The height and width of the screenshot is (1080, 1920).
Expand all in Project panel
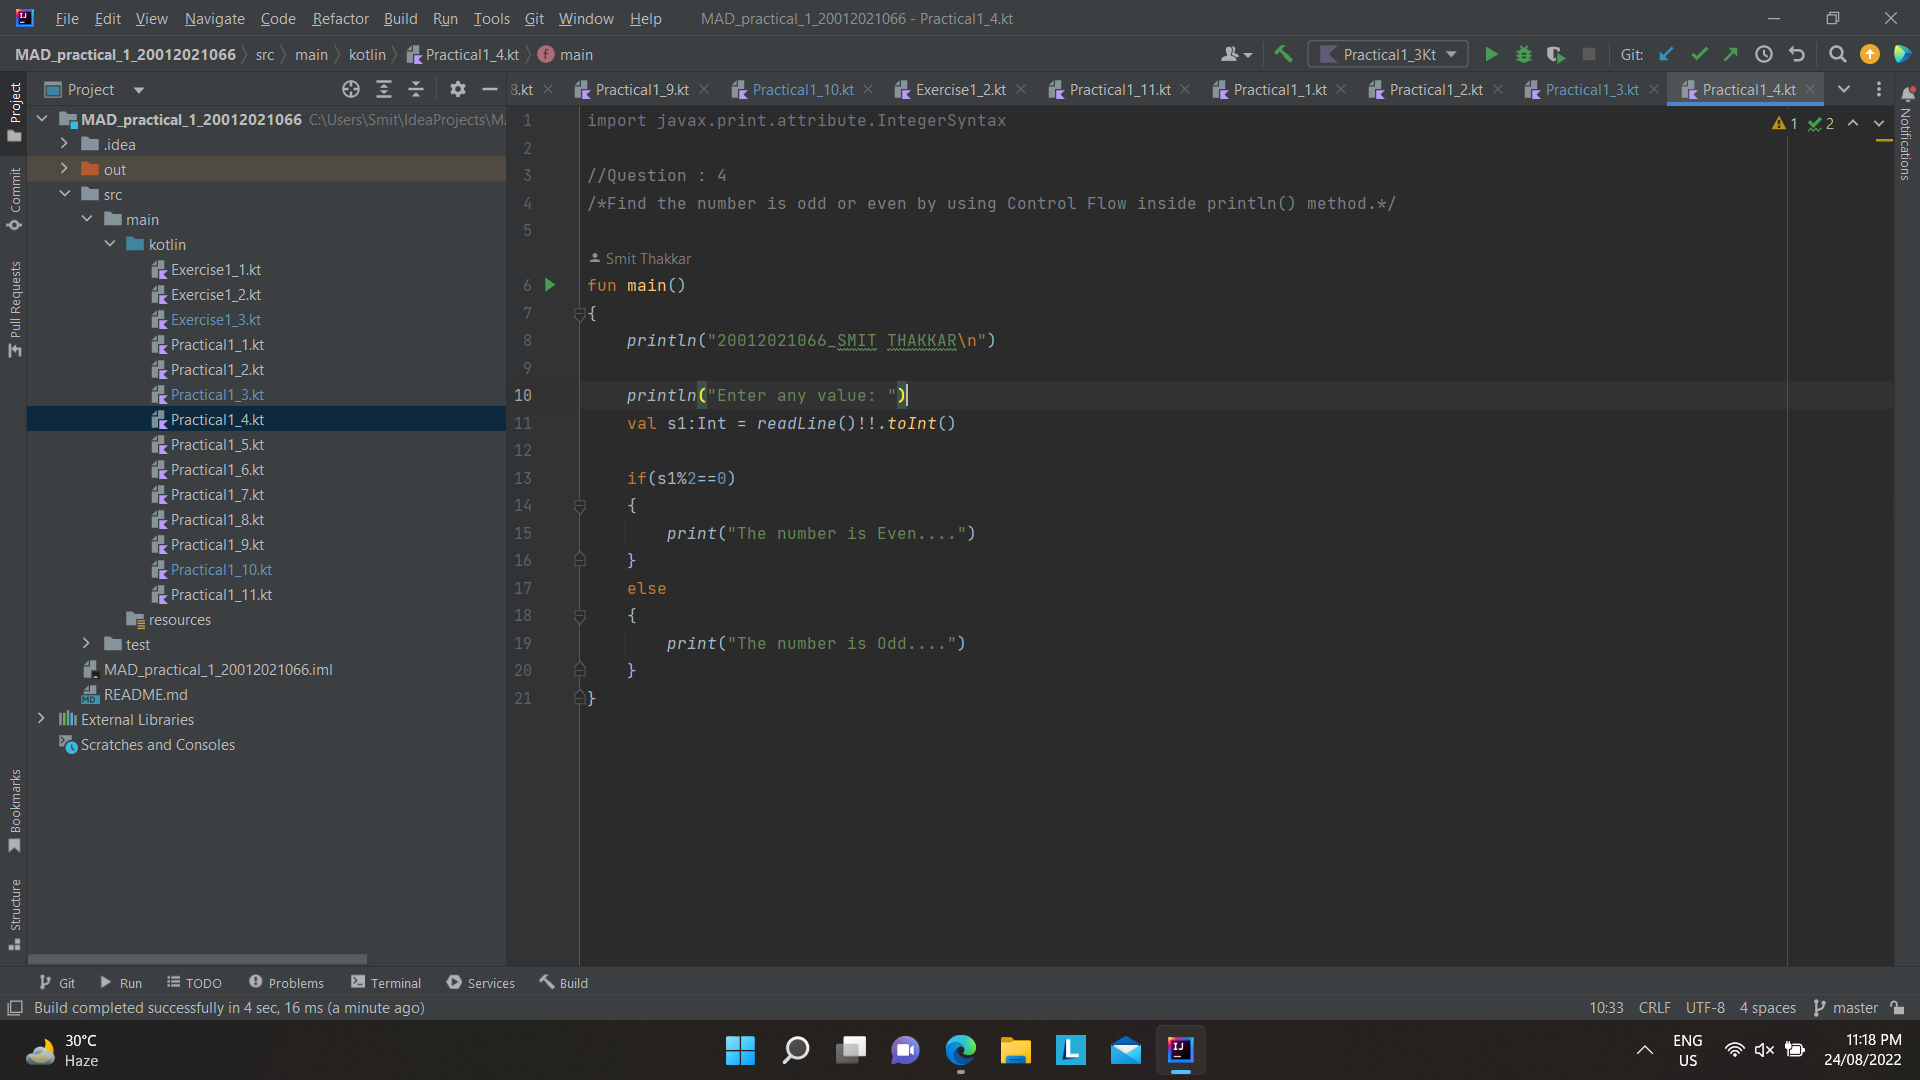pos(384,90)
